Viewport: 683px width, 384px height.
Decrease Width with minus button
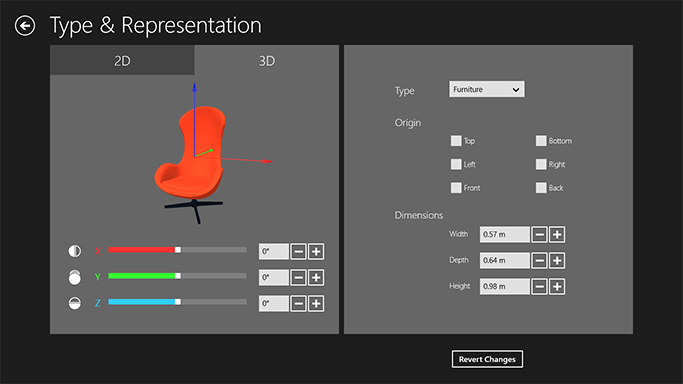[x=539, y=235]
